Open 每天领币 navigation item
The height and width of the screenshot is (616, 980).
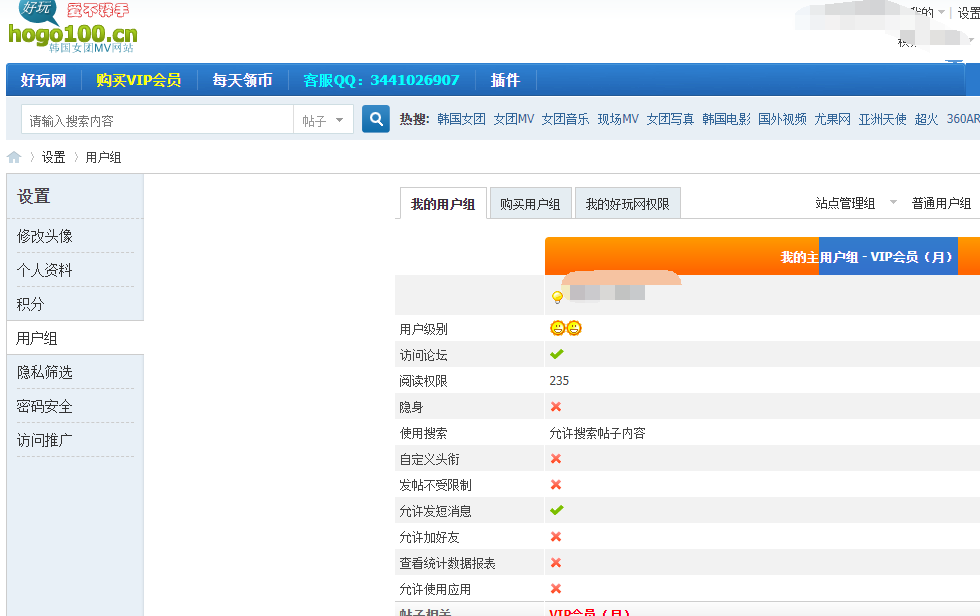(x=242, y=80)
